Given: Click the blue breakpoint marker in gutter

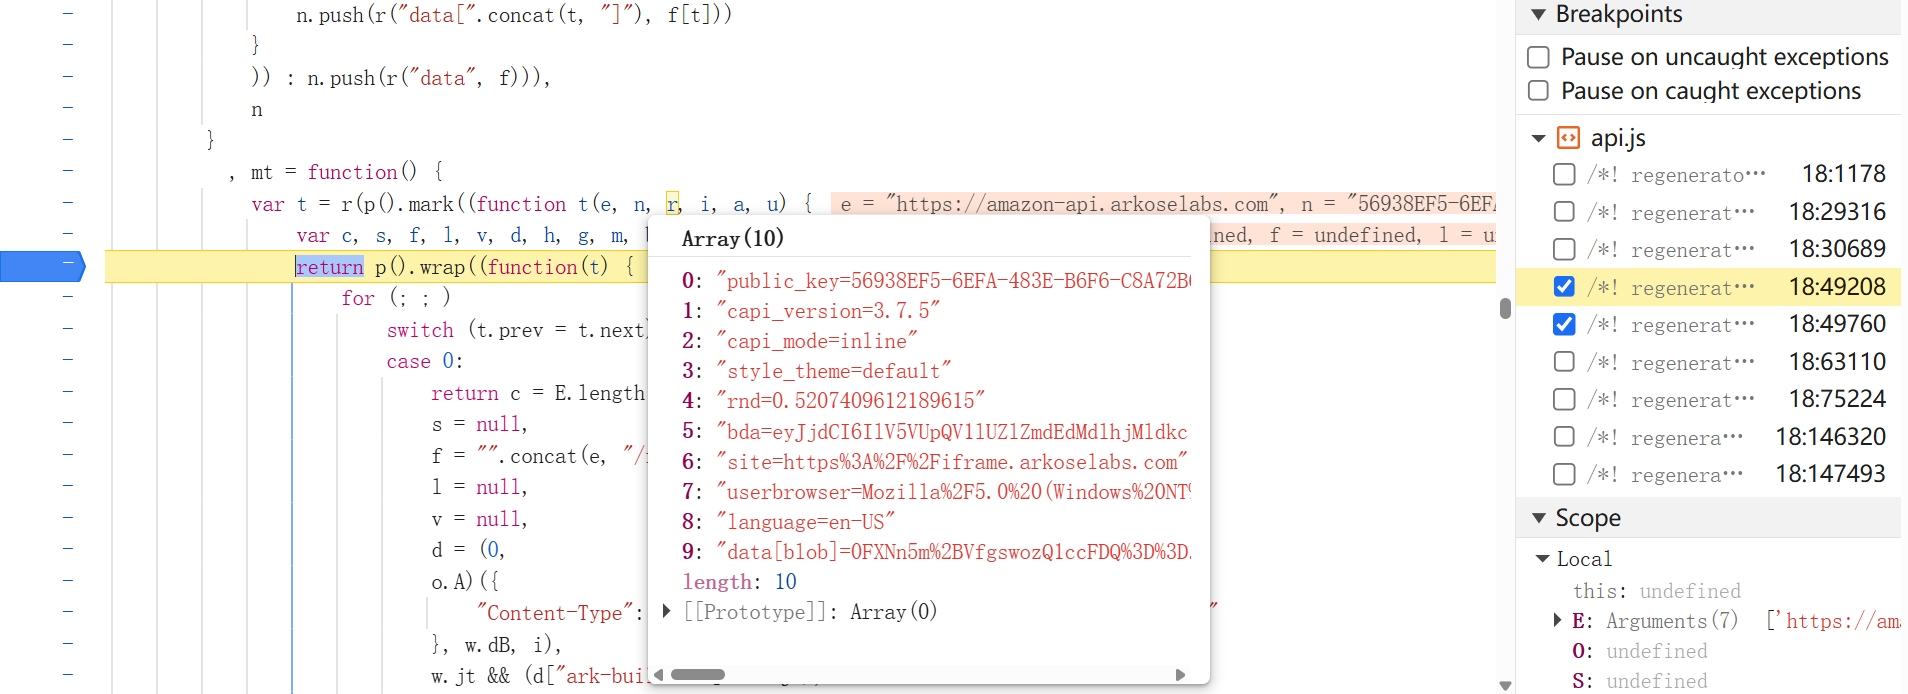Looking at the screenshot, I should (42, 266).
